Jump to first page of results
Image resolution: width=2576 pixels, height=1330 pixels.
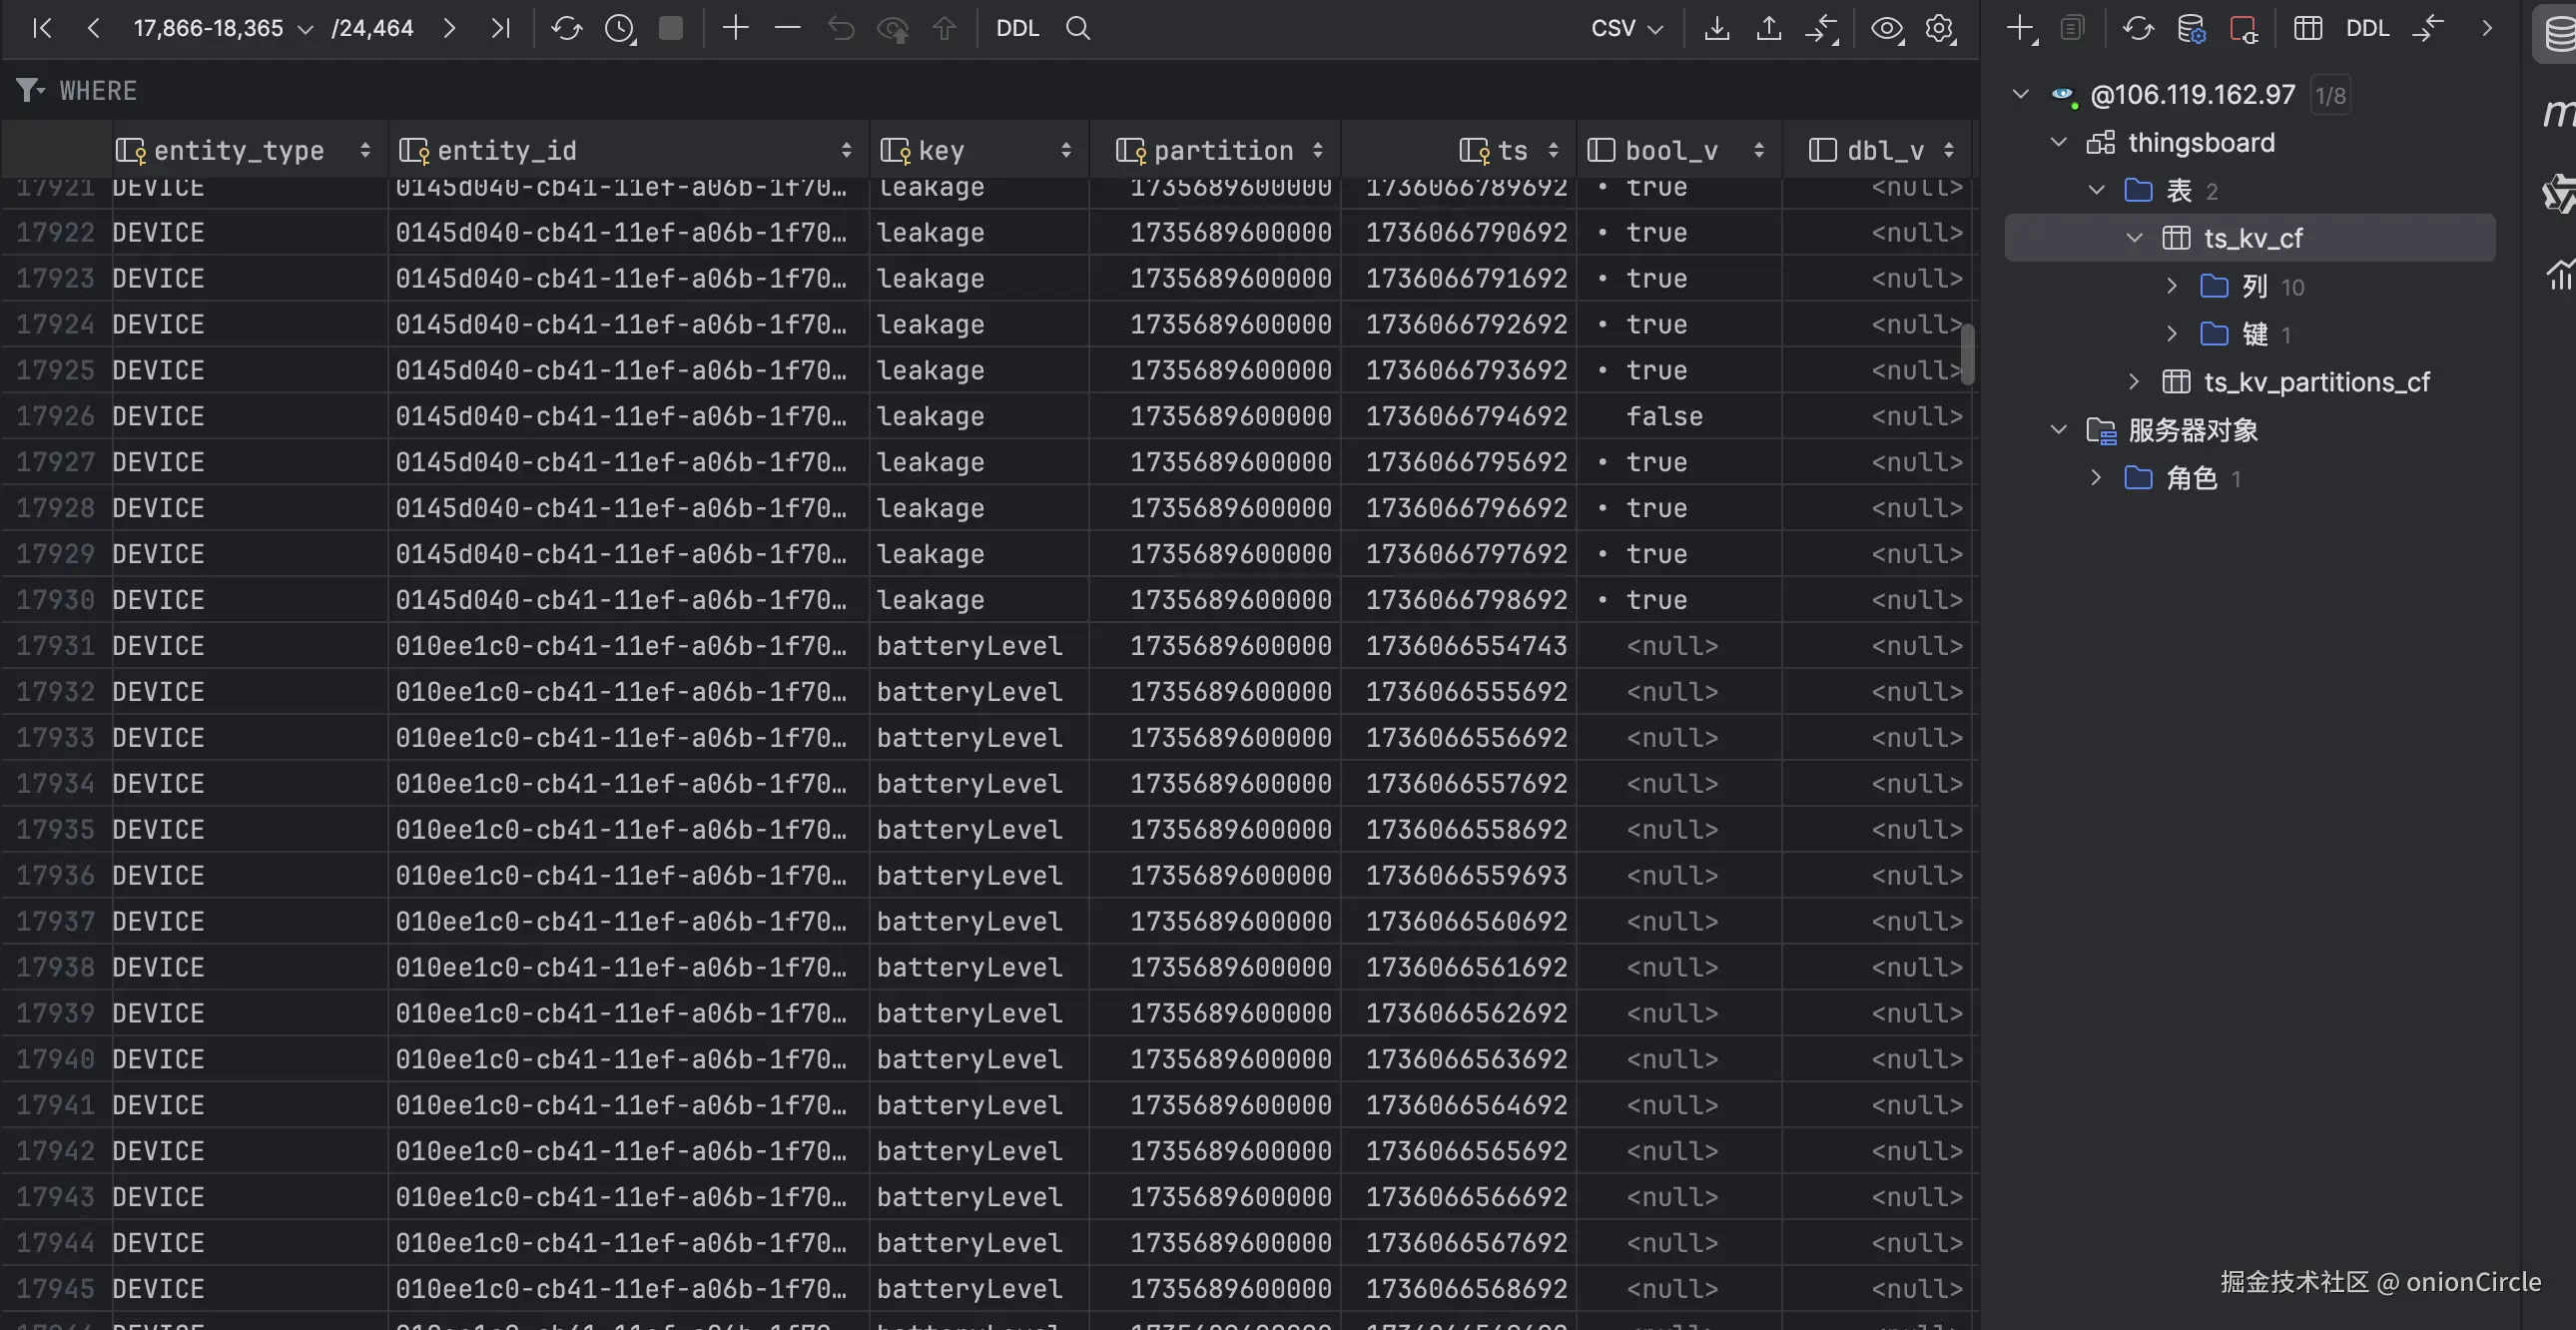pos(41,28)
